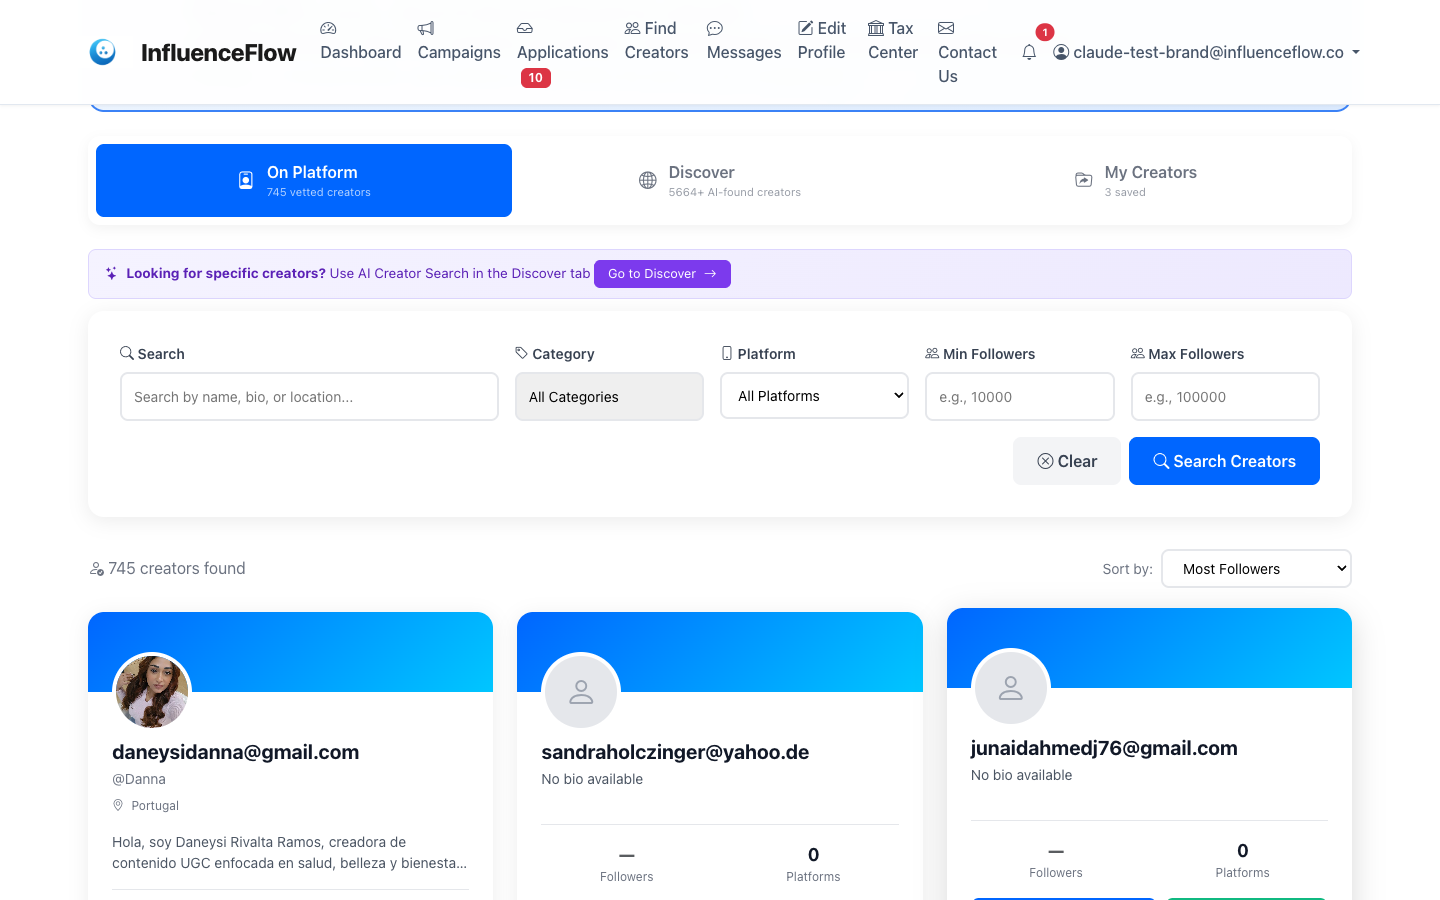The image size is (1440, 900).
Task: Open the Contact Us nav item
Action: pyautogui.click(x=967, y=52)
